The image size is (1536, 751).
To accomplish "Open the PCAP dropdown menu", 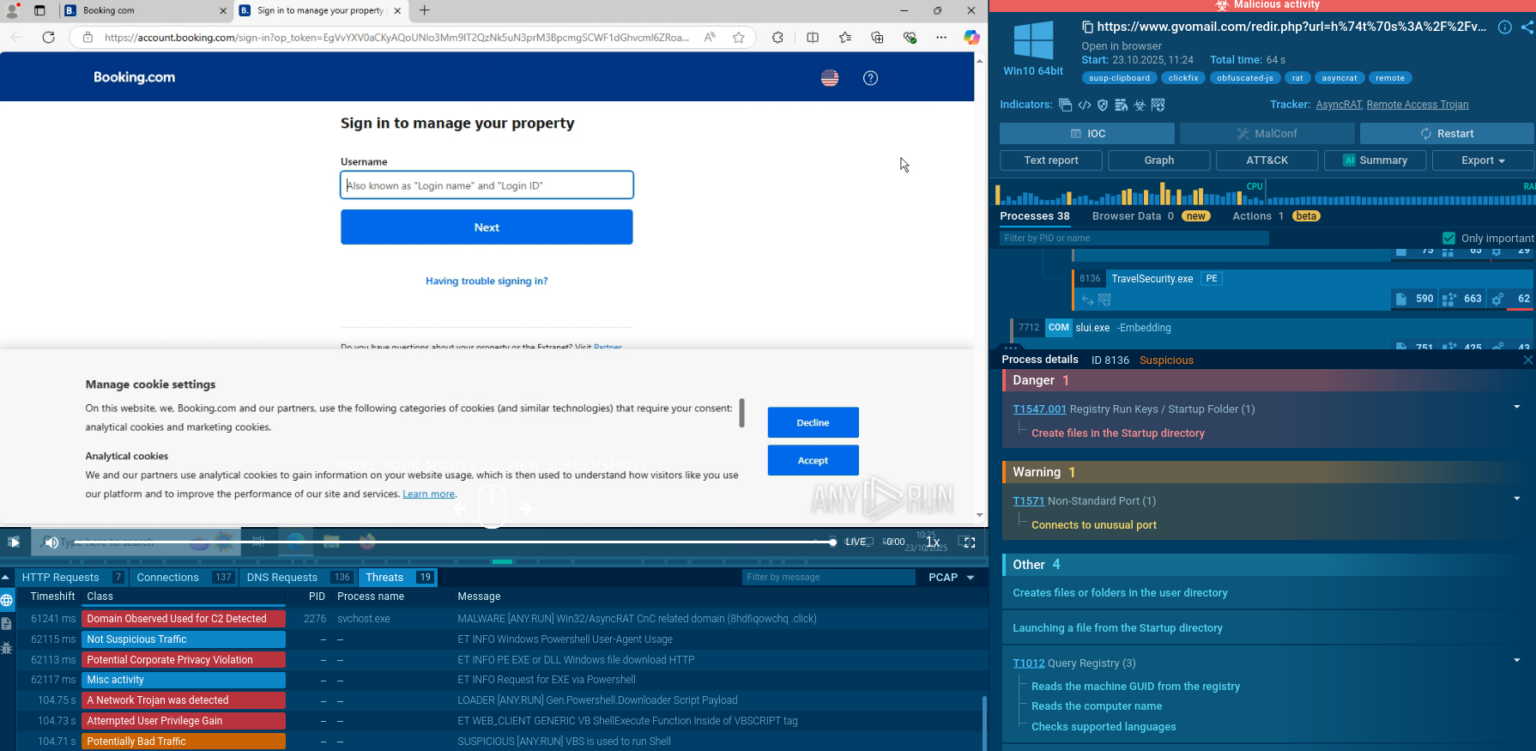I will 951,577.
